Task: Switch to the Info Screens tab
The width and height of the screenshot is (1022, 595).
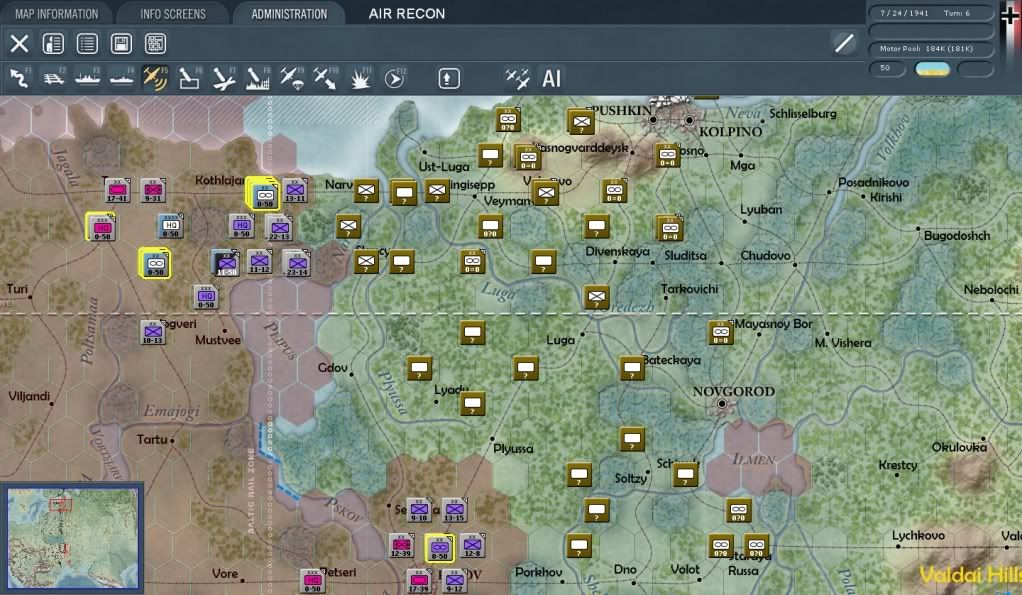Action: [173, 14]
